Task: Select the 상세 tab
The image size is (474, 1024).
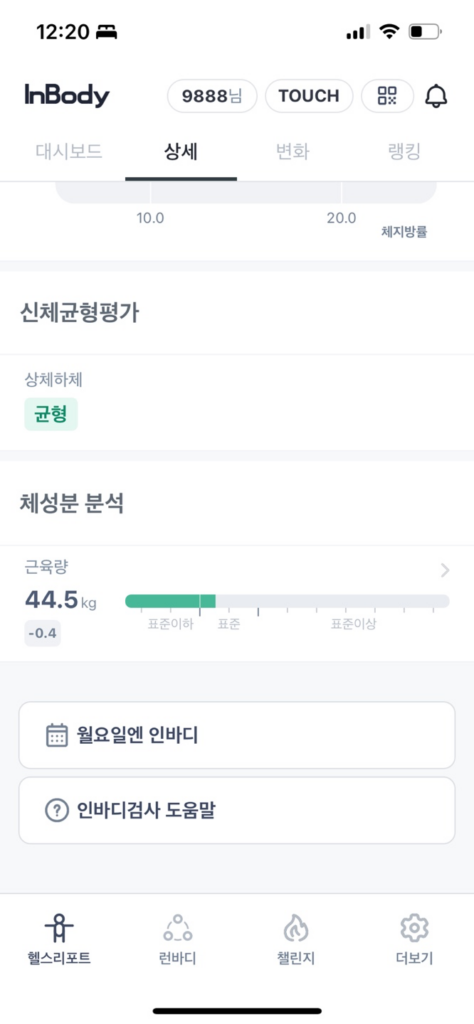Action: point(181,152)
